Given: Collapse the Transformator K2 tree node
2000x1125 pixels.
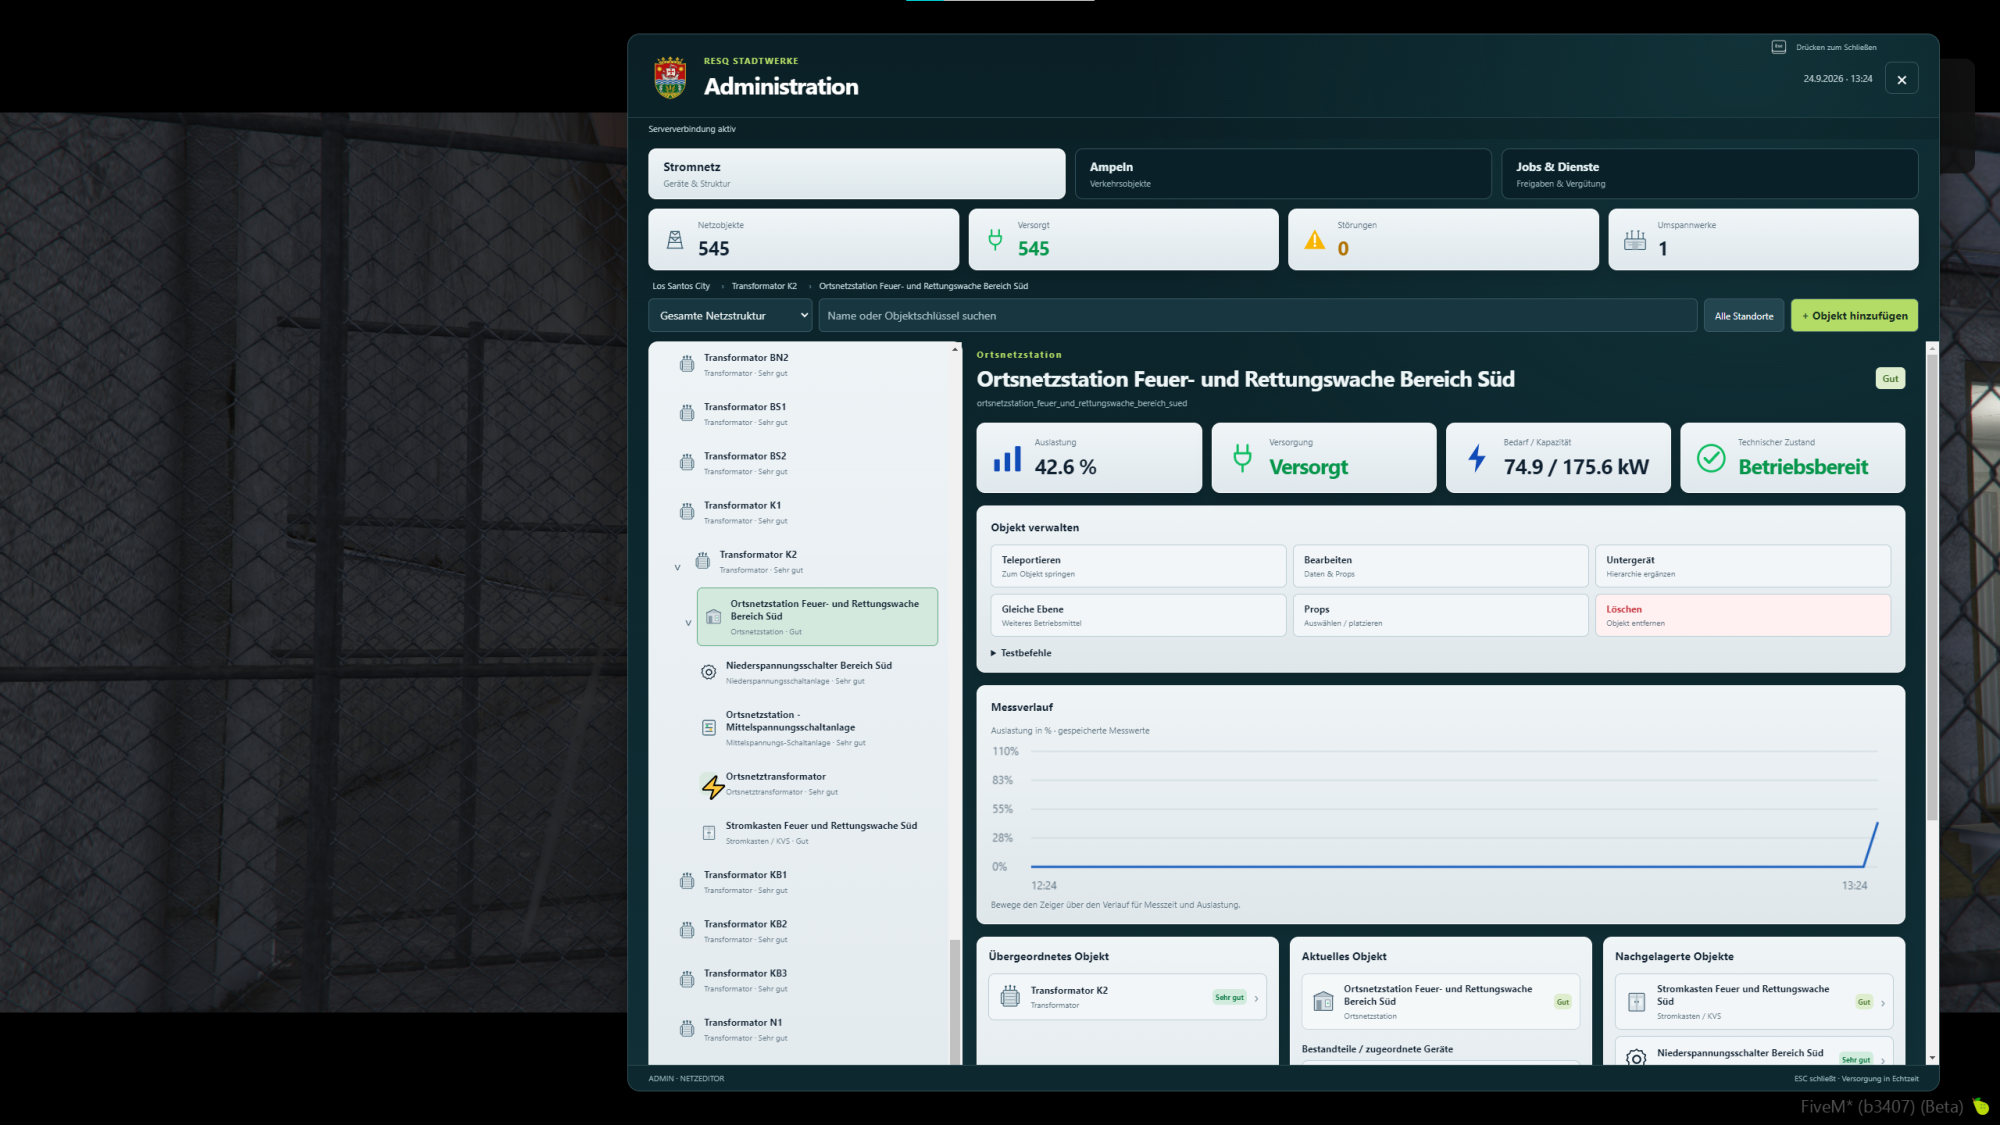Looking at the screenshot, I should click(677, 567).
